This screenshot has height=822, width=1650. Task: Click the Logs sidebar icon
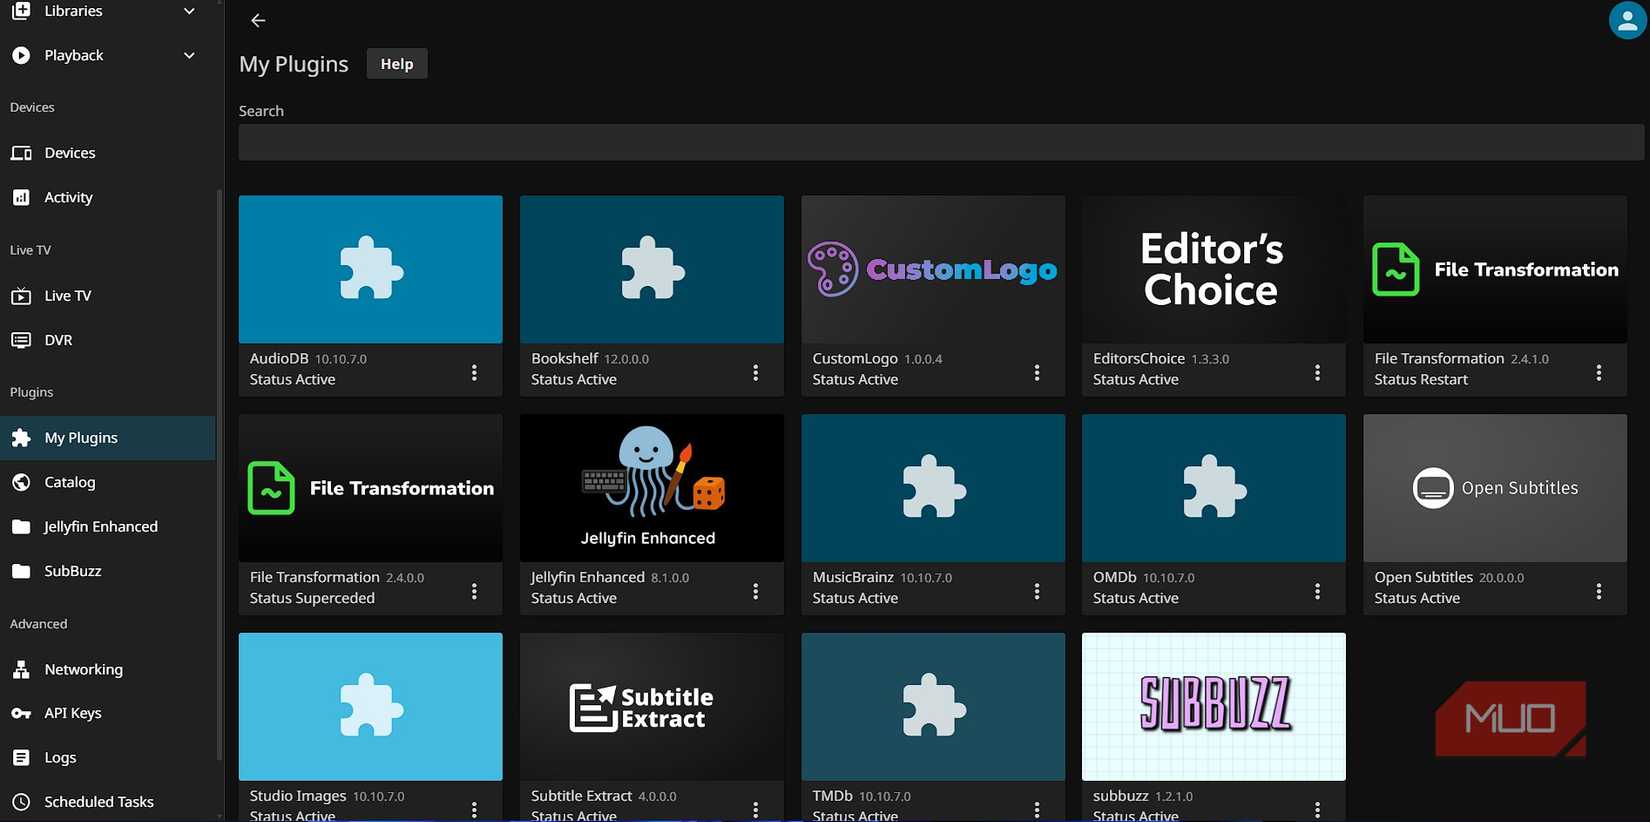coord(21,757)
